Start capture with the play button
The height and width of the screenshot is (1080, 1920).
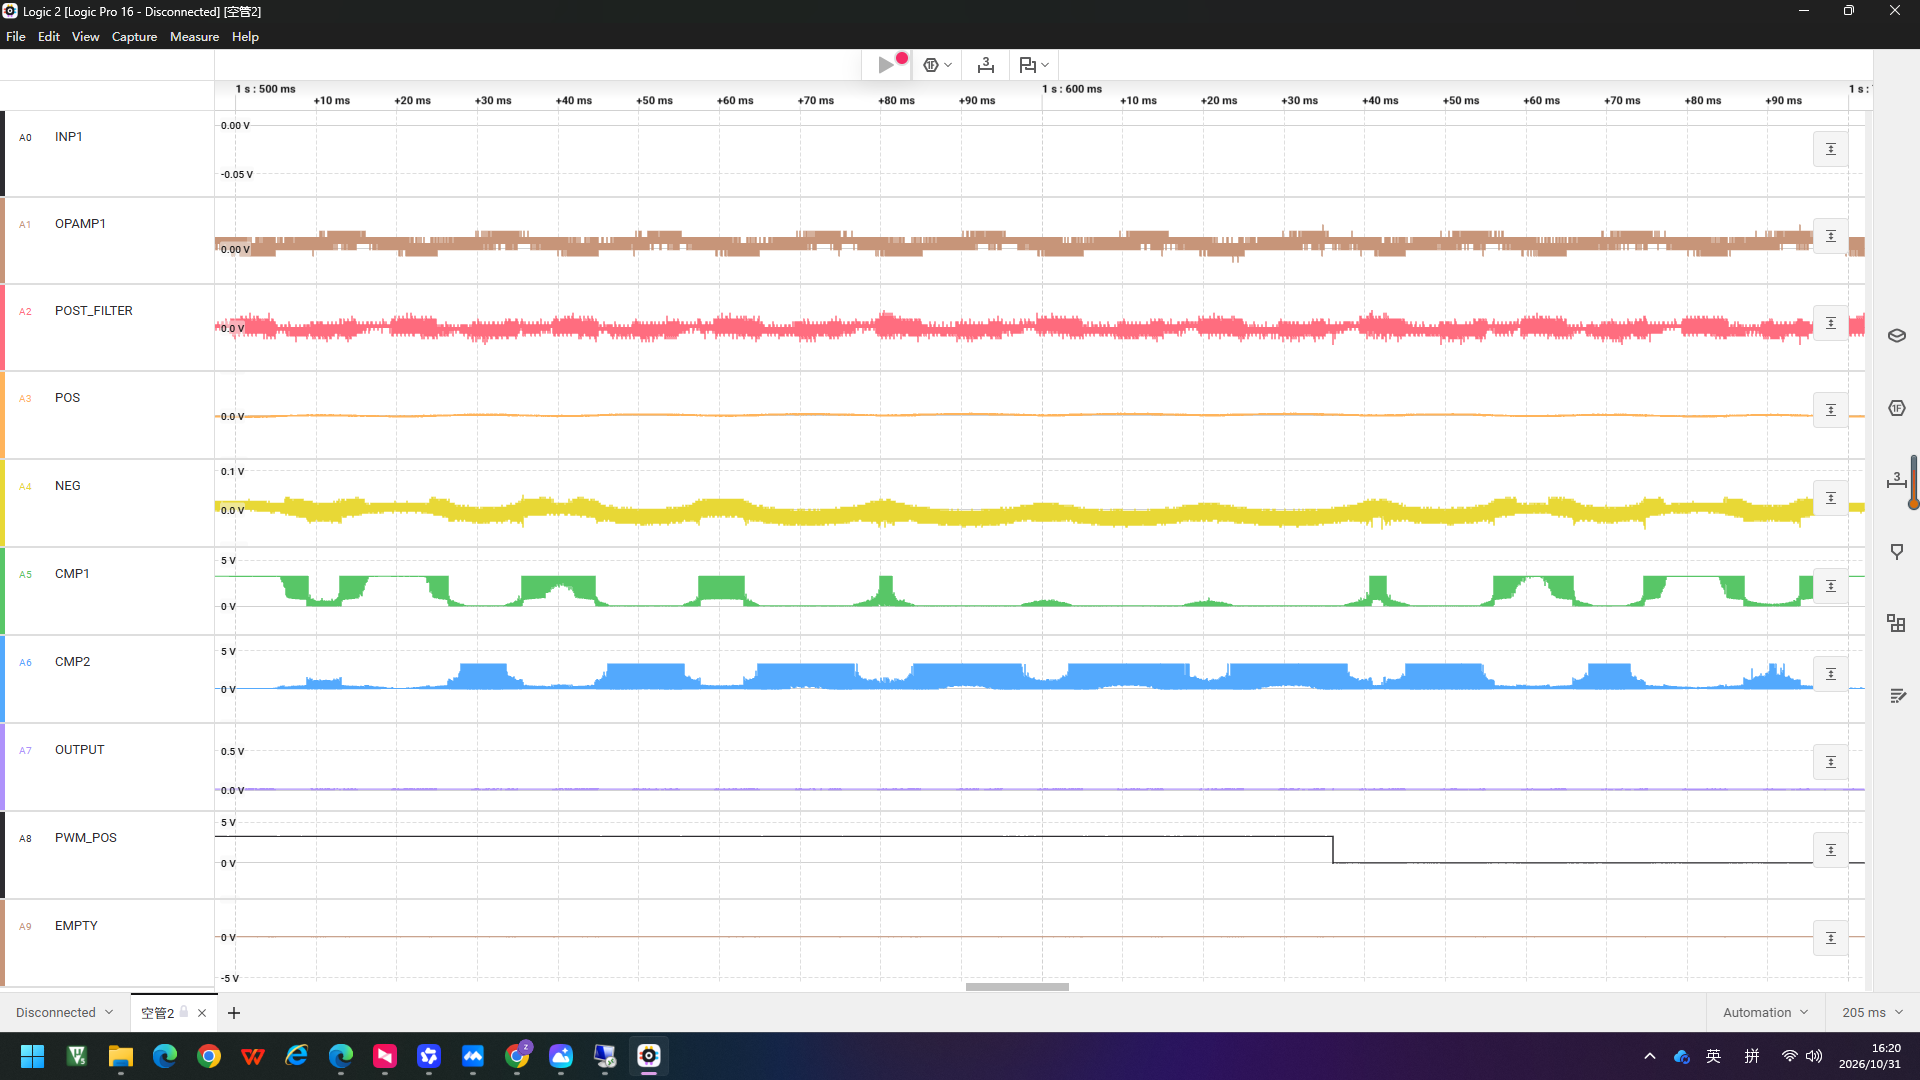pyautogui.click(x=886, y=65)
